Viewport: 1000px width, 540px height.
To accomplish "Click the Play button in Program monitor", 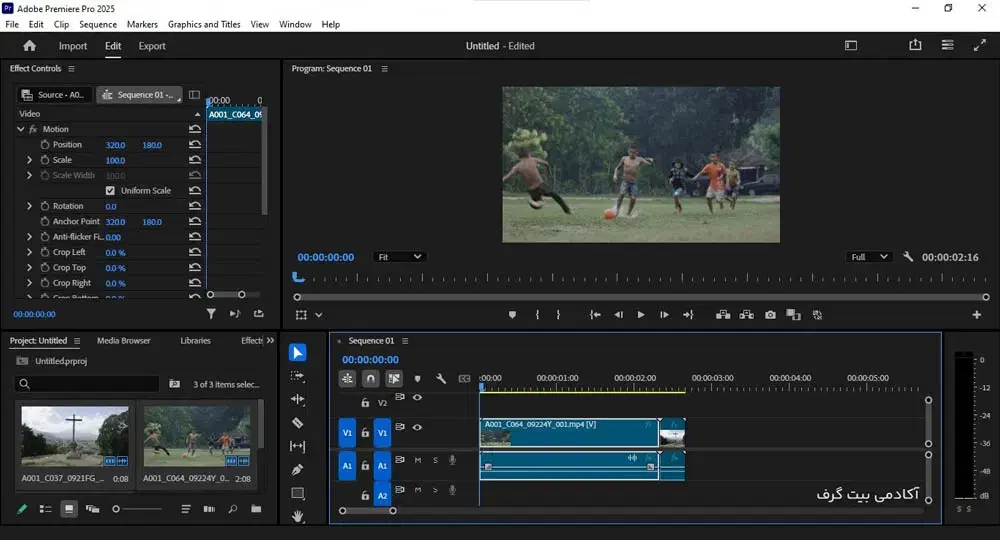I will tap(641, 315).
